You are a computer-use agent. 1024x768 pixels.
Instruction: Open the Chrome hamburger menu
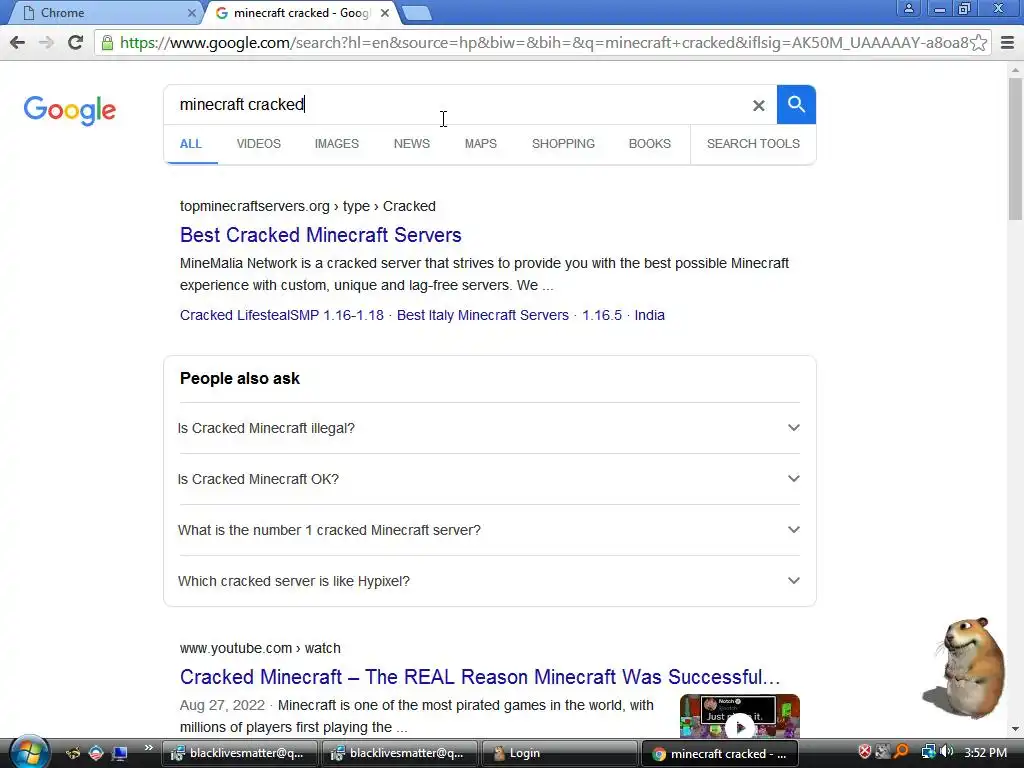point(1008,43)
